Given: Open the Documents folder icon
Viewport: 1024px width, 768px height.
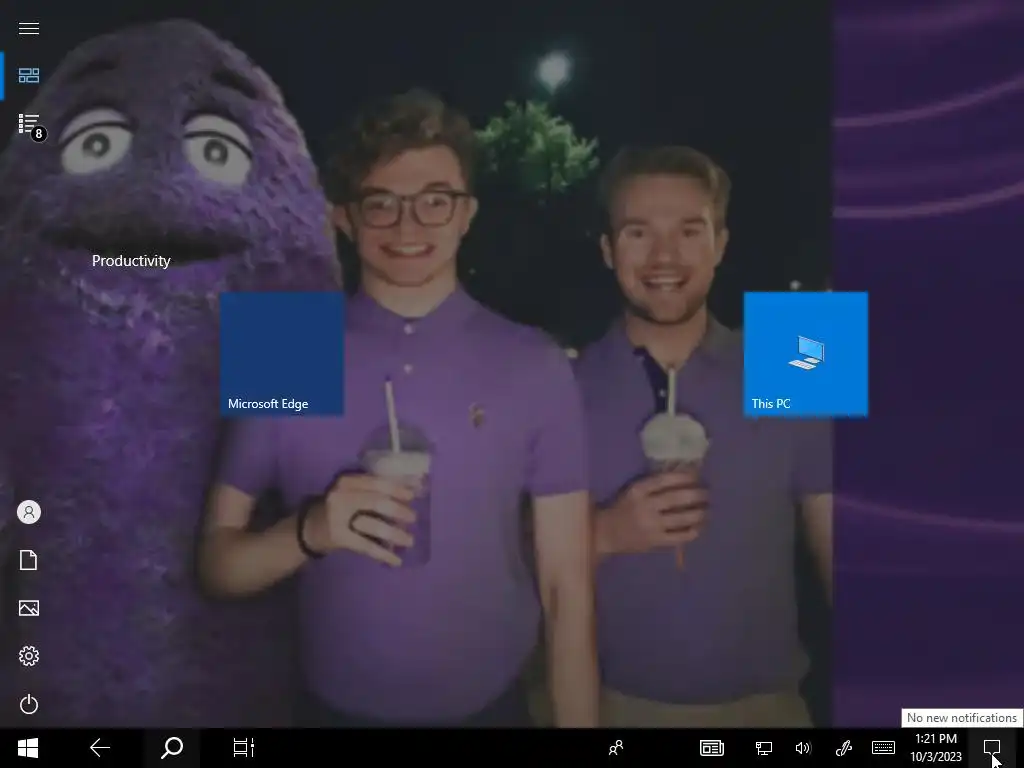Looking at the screenshot, I should click(x=29, y=560).
